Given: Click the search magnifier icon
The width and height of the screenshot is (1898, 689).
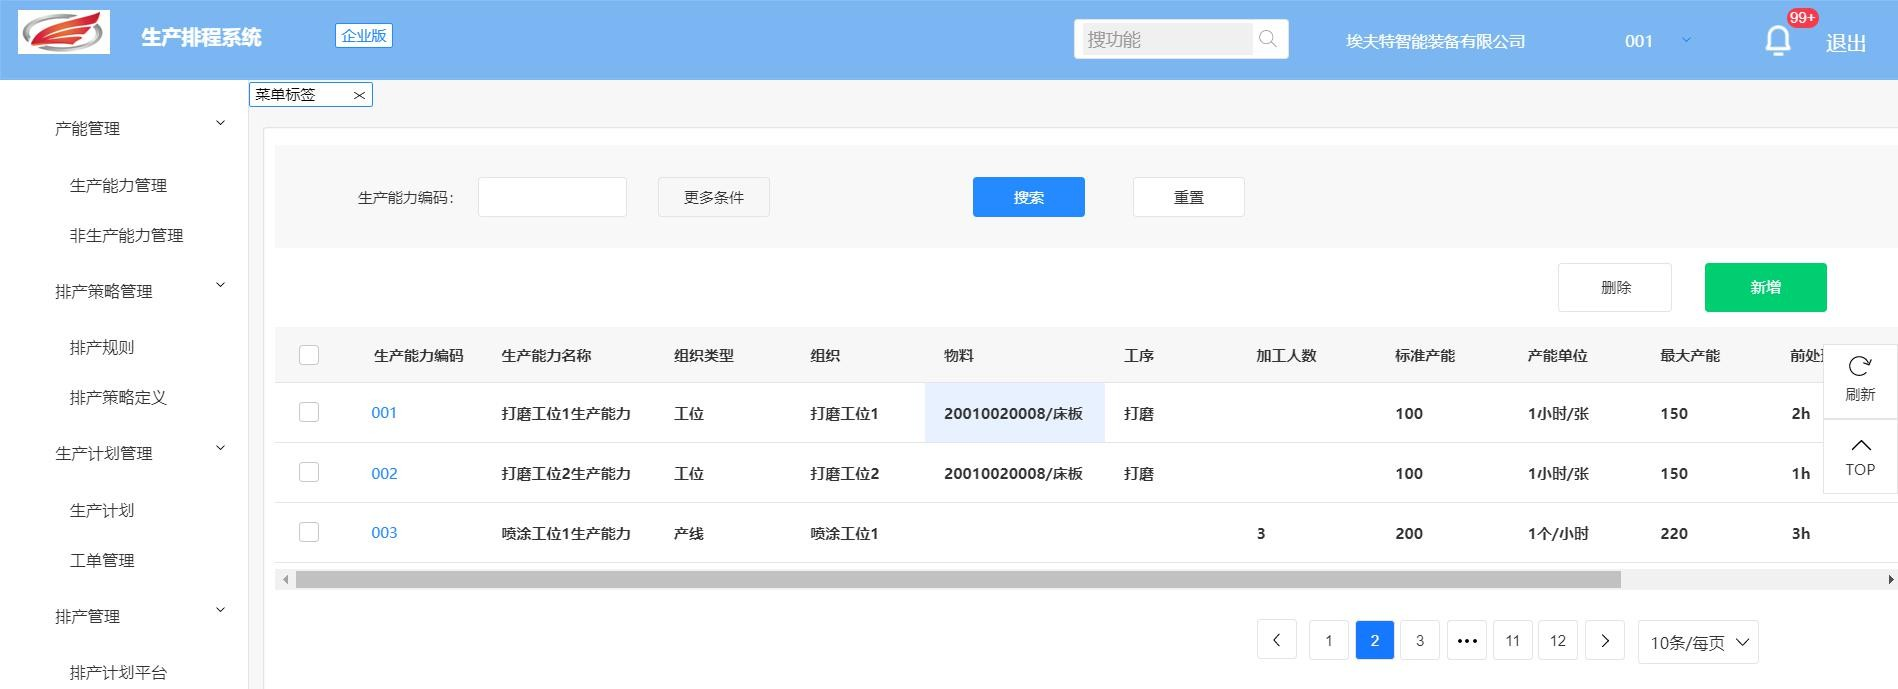Looking at the screenshot, I should tap(1268, 39).
